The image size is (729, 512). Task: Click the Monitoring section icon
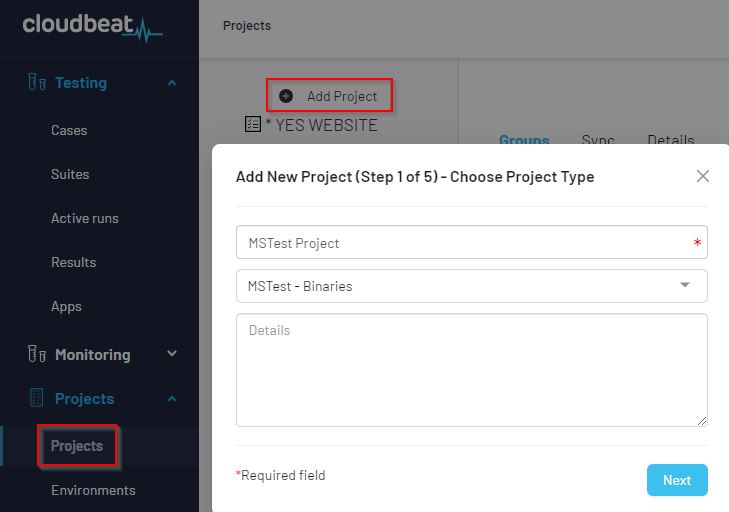[36, 354]
